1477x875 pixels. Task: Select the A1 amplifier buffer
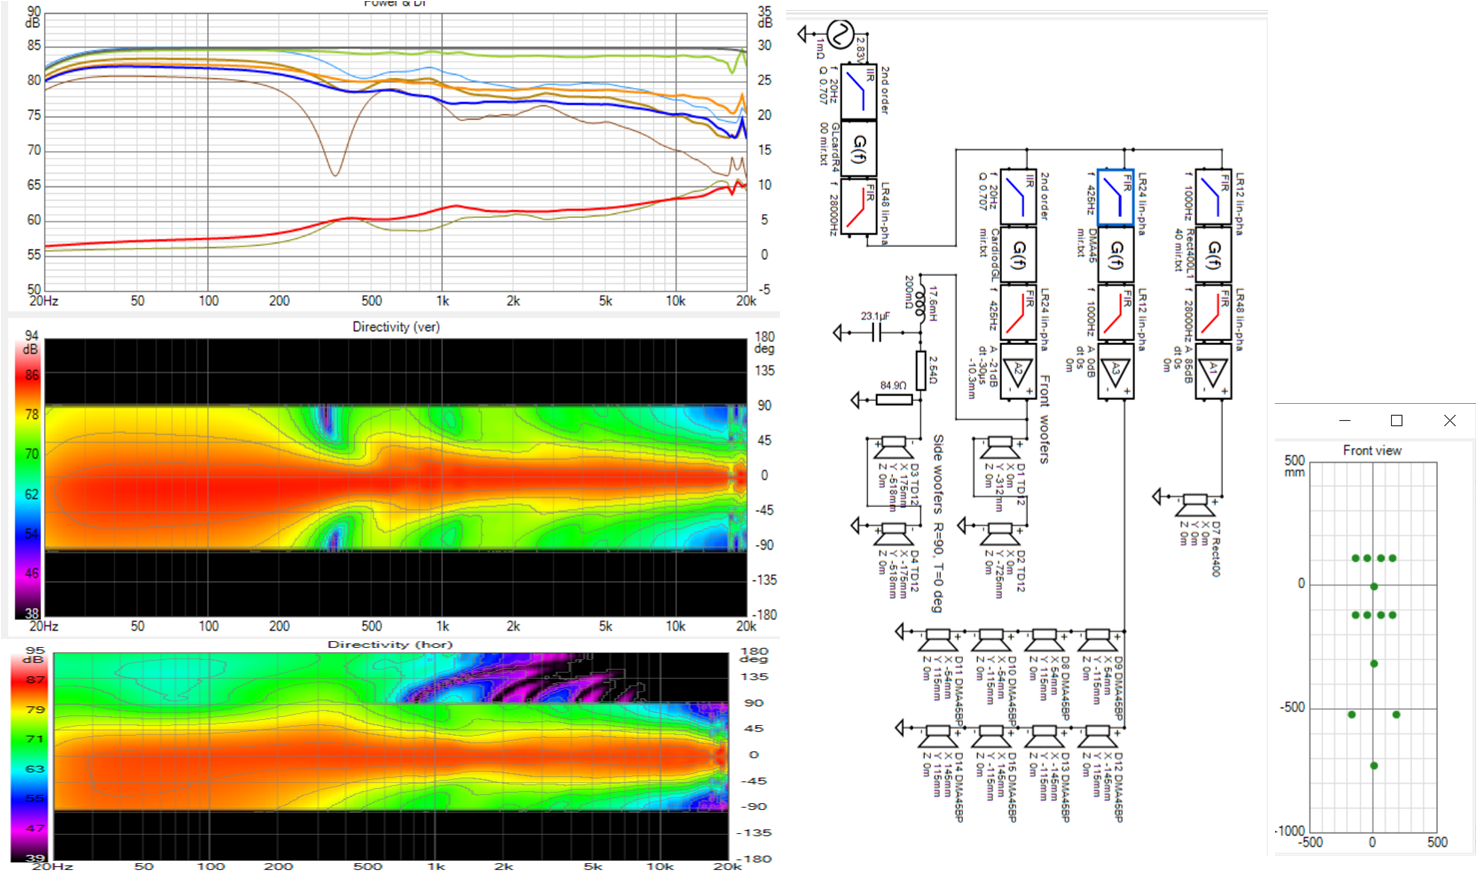[x=1213, y=371]
